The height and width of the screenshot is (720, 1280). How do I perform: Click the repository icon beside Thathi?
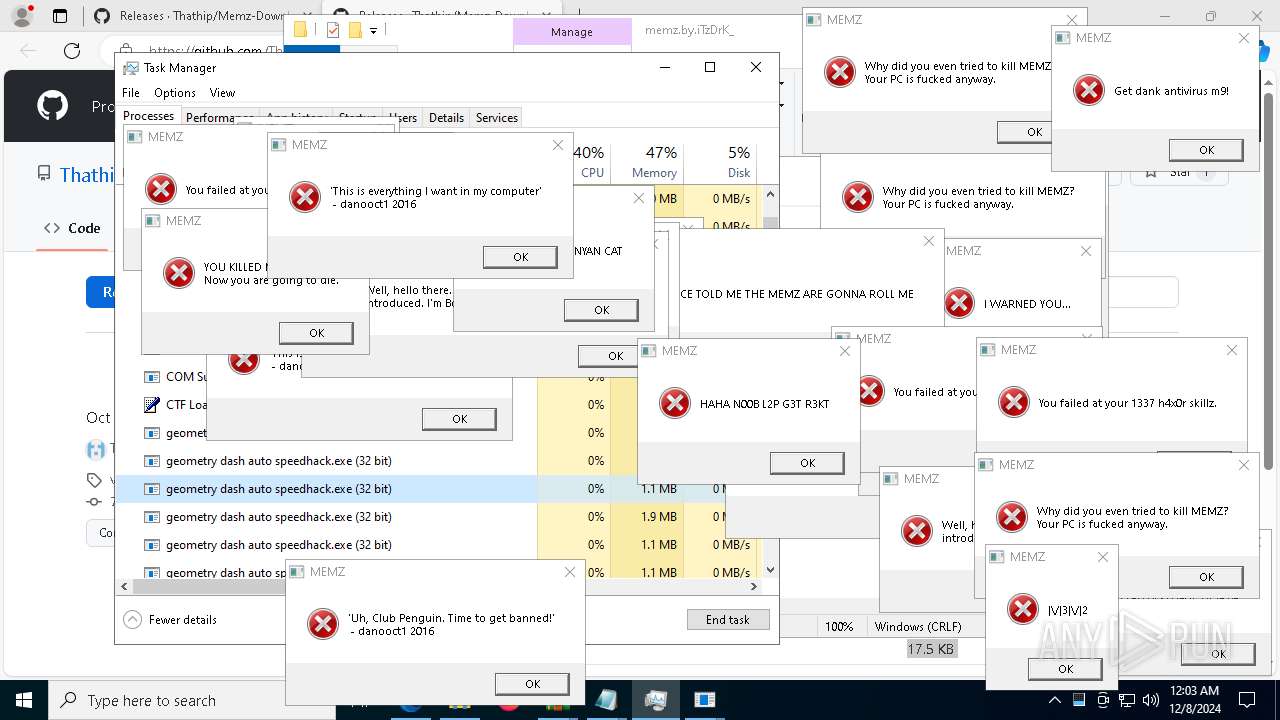click(44, 174)
